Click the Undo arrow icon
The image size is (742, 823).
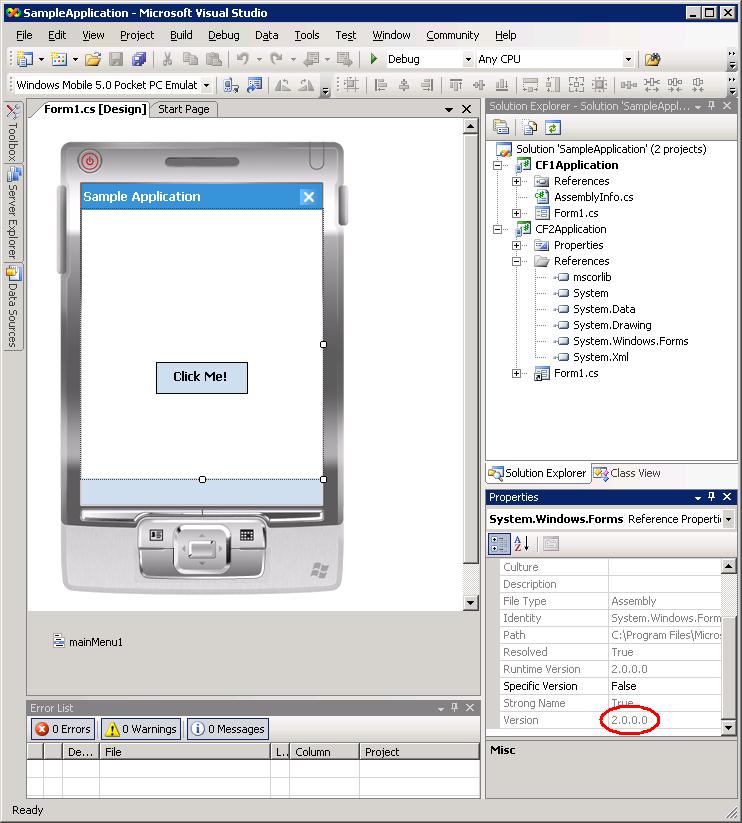(x=242, y=59)
